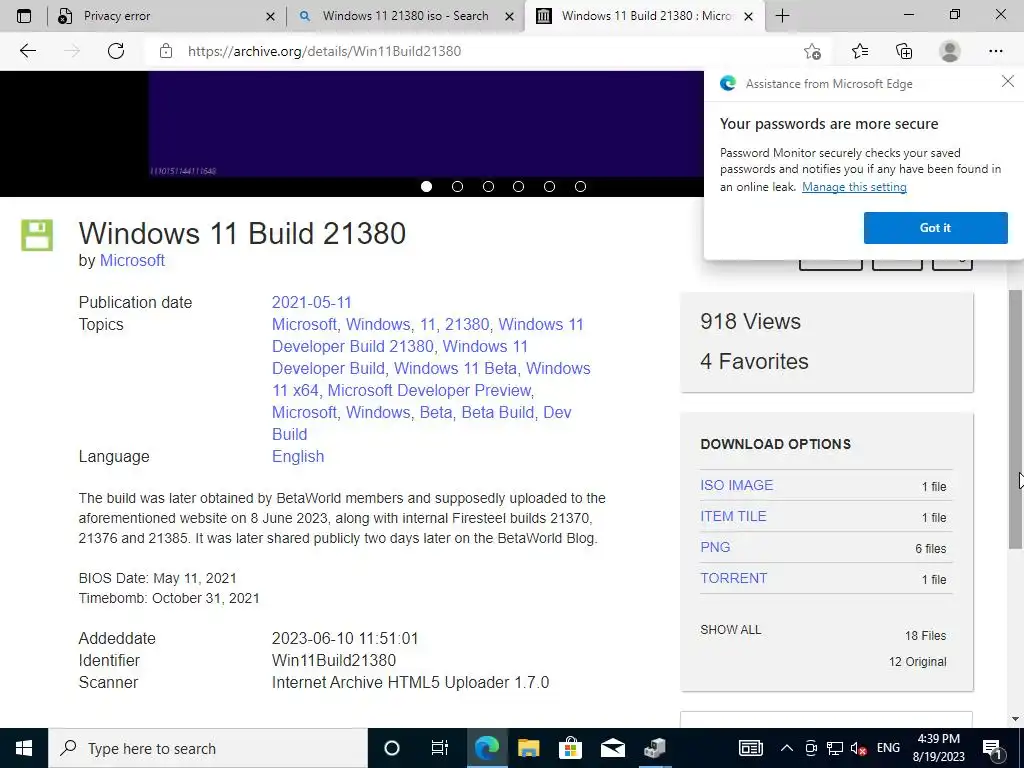Open Edge Settings and more menu
The height and width of the screenshot is (768, 1024).
(x=995, y=51)
